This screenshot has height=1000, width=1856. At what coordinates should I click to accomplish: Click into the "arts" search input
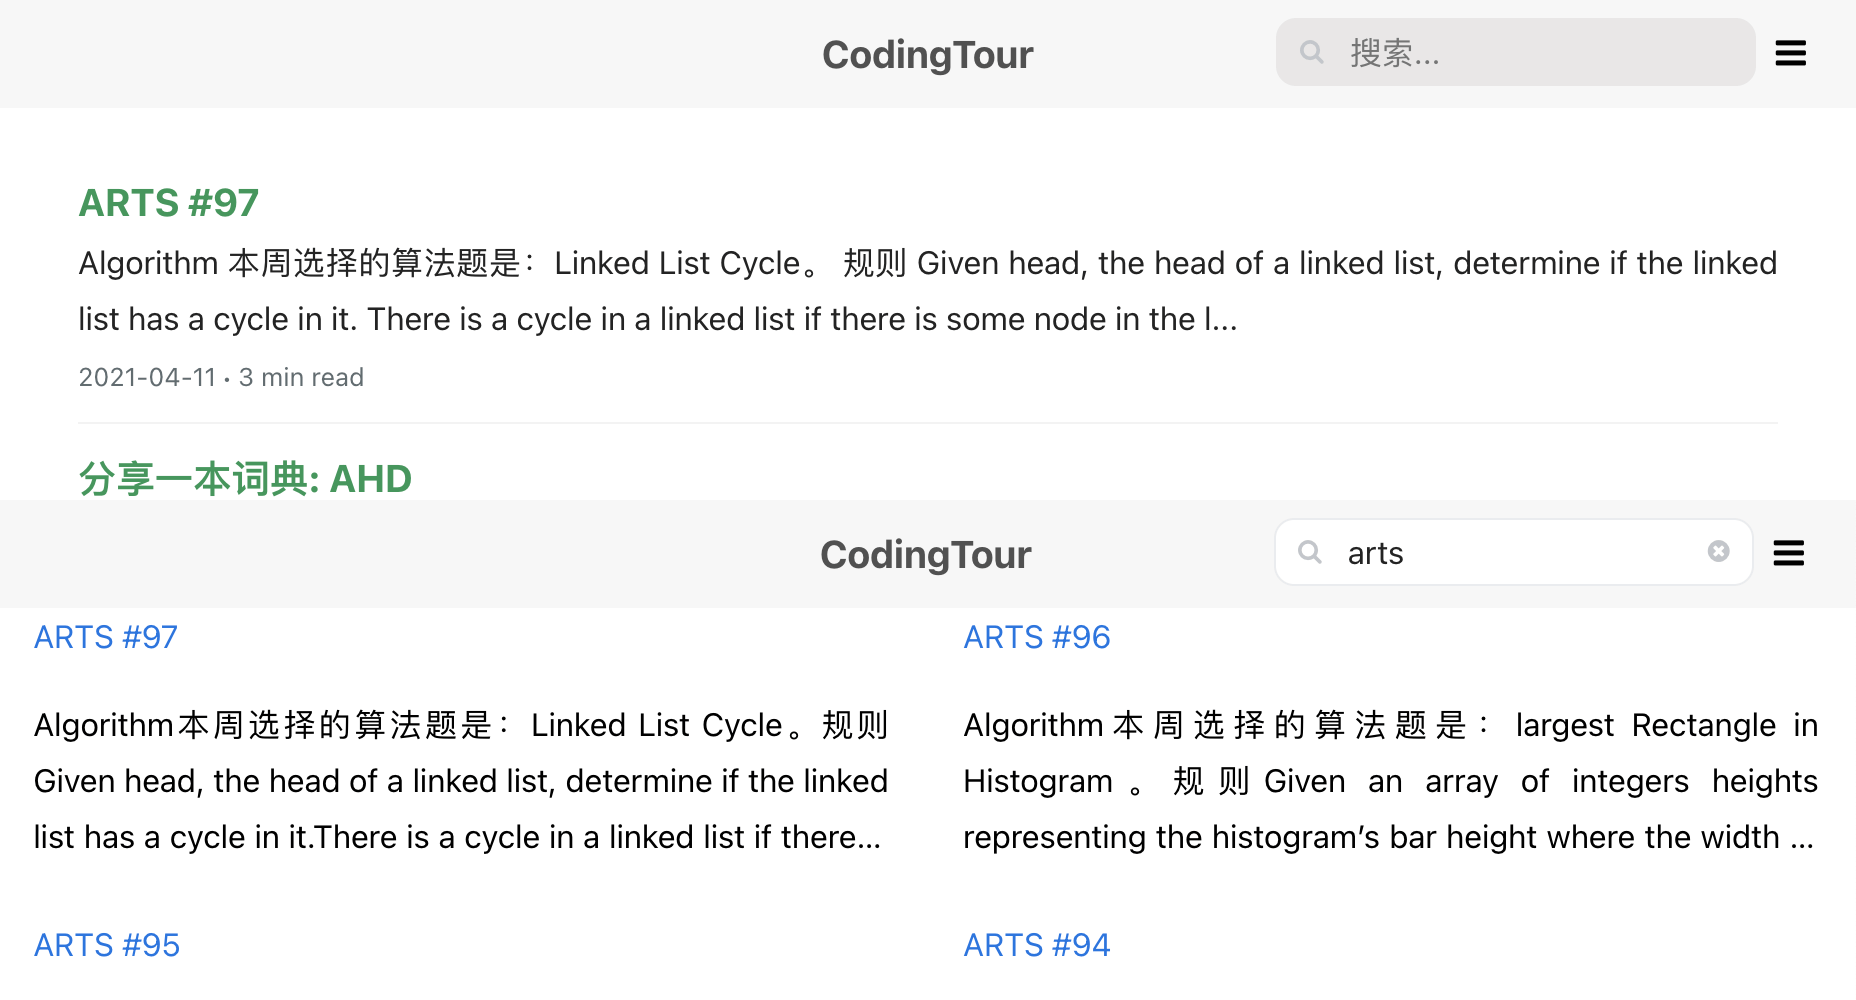click(1520, 553)
